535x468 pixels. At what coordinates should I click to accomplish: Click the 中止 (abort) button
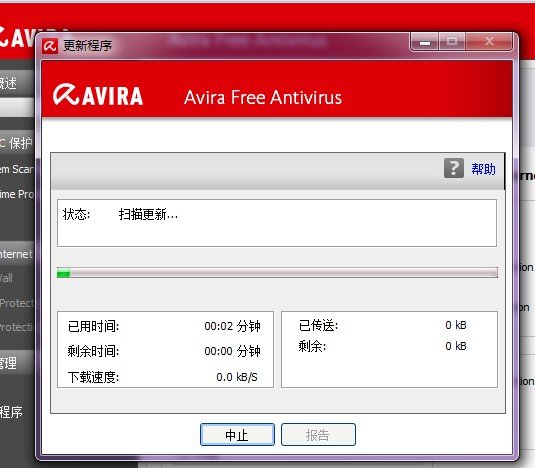coord(237,435)
